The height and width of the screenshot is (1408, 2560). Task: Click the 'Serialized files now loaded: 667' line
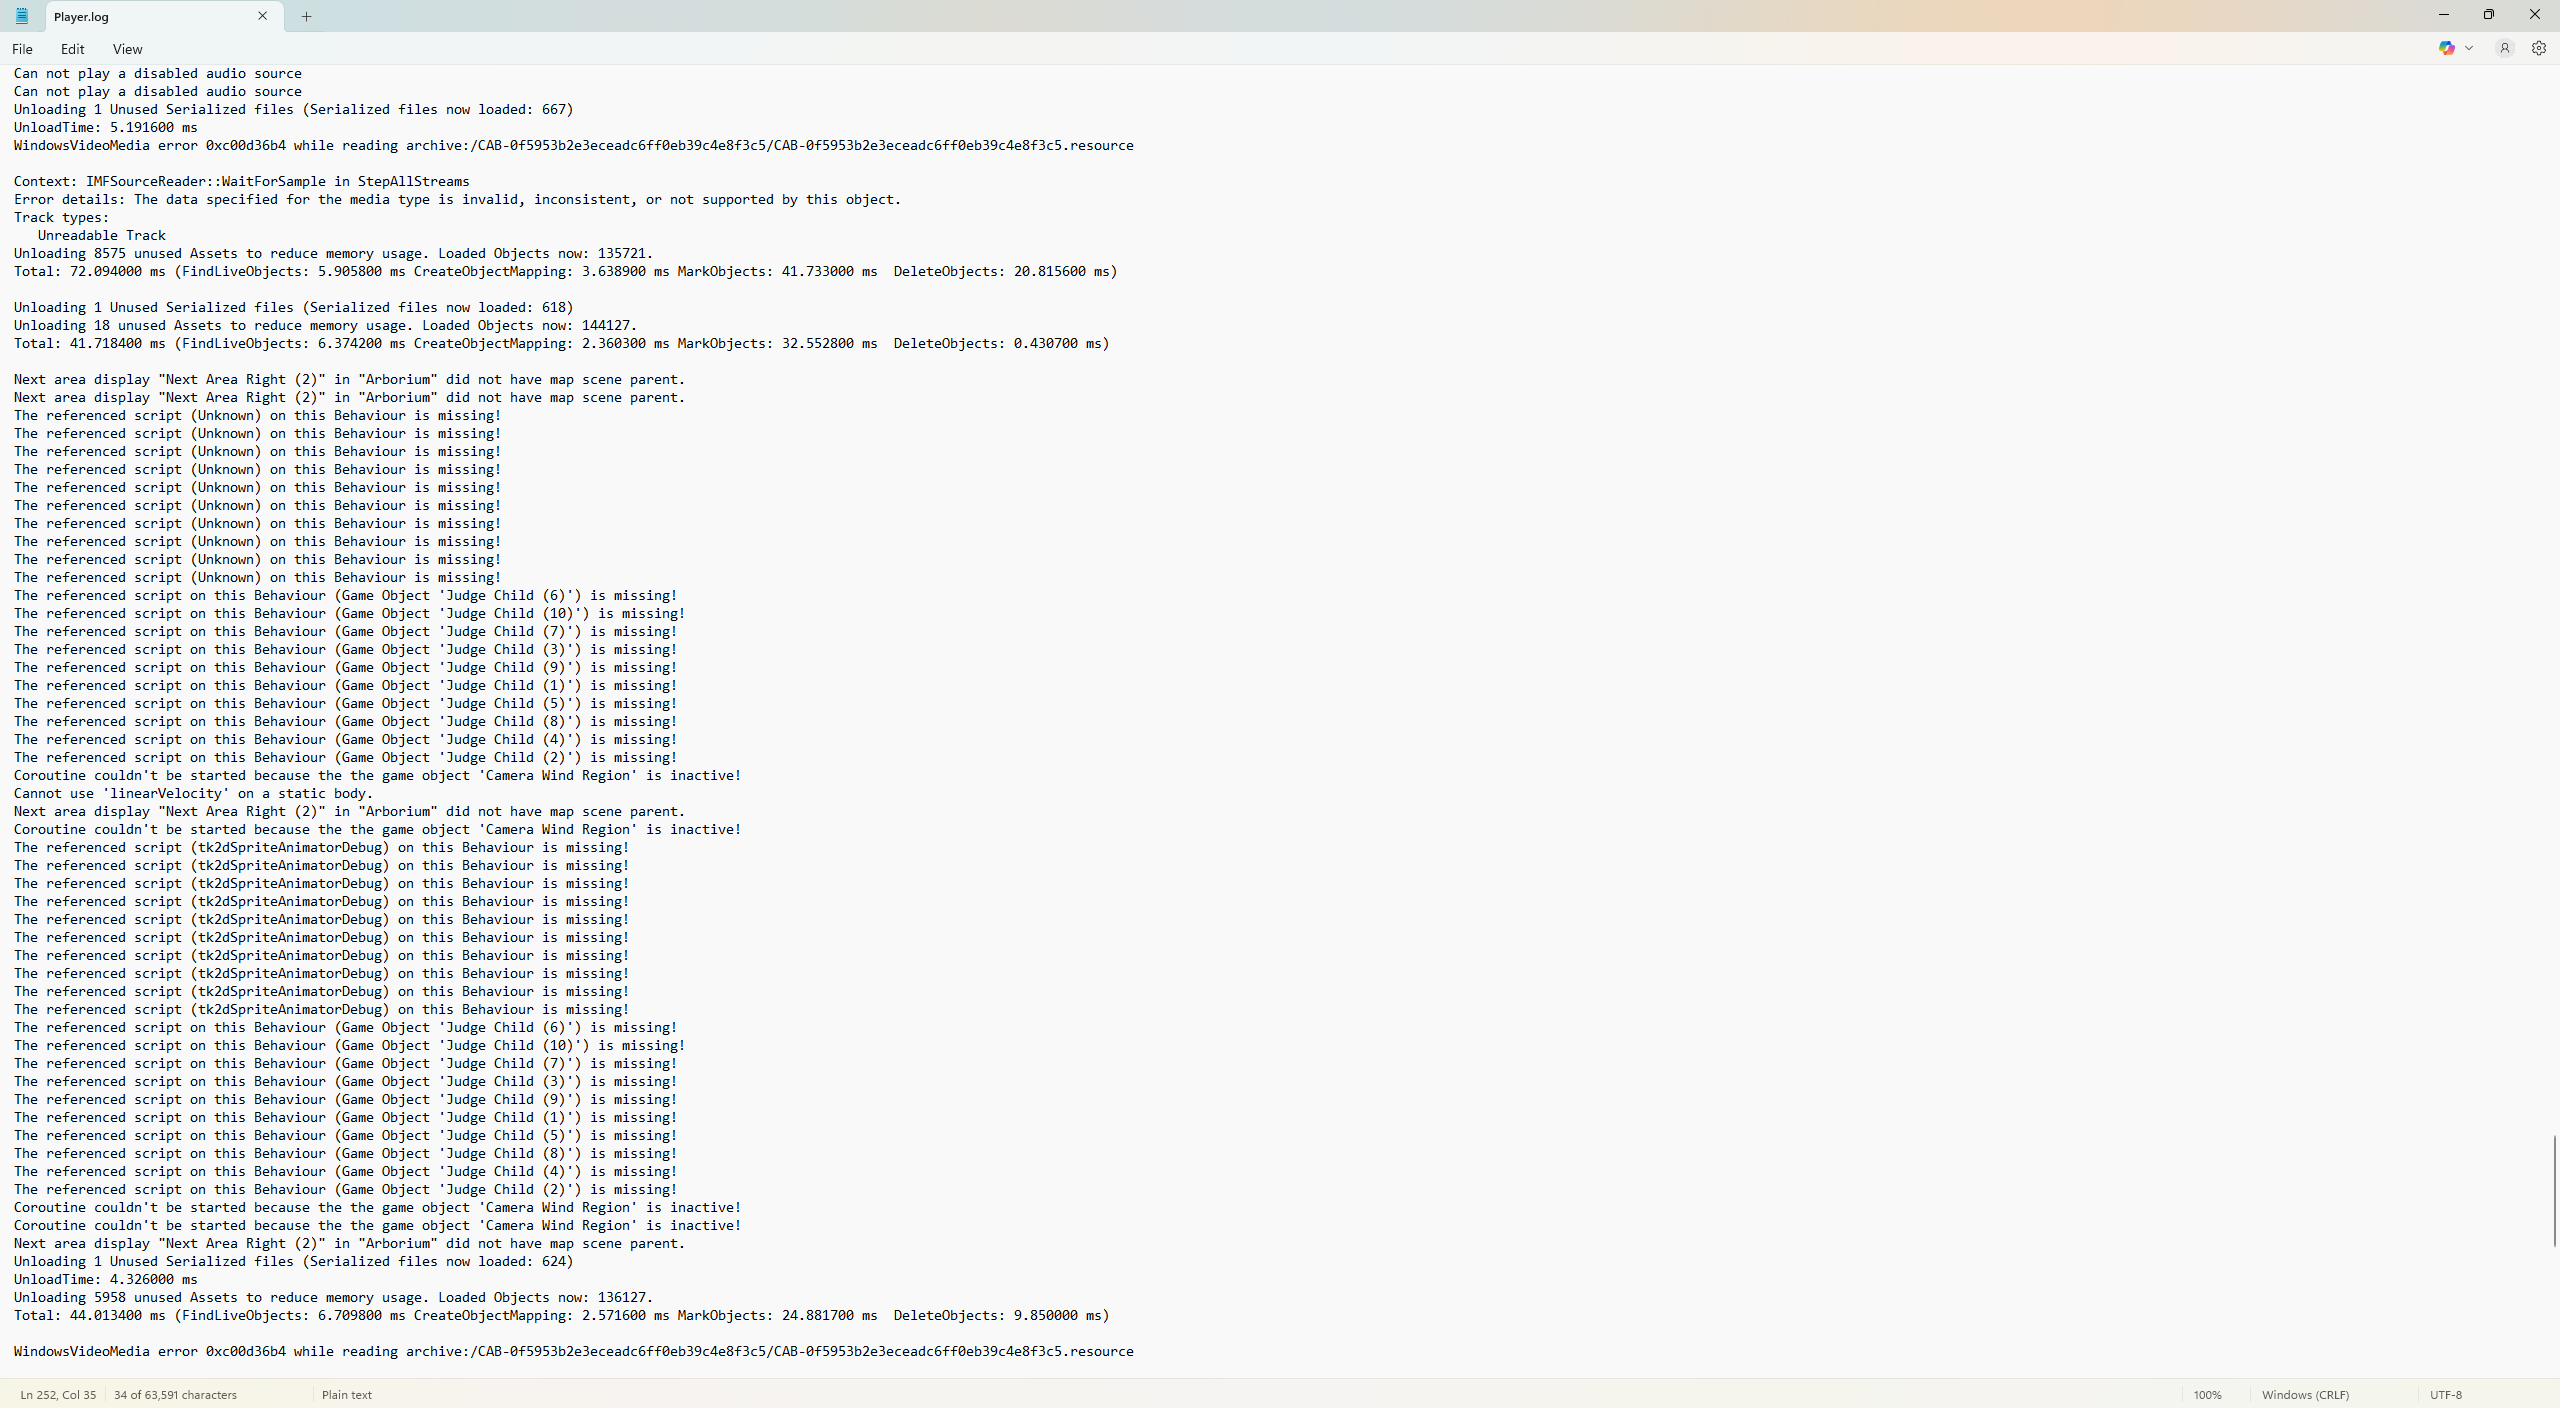tap(294, 110)
